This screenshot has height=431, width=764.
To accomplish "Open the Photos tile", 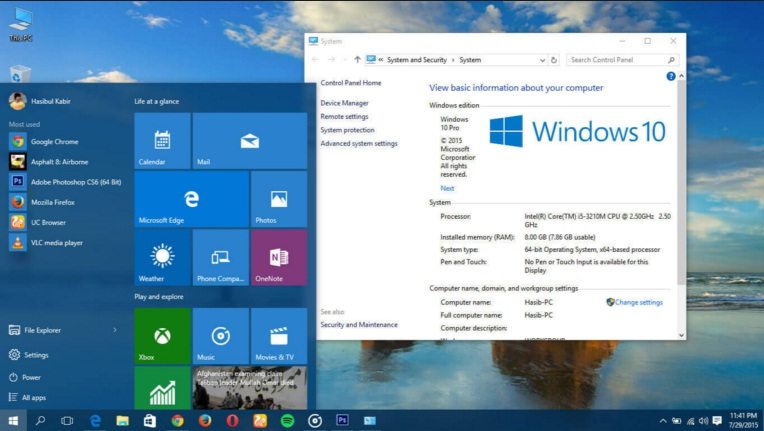I will [x=279, y=199].
